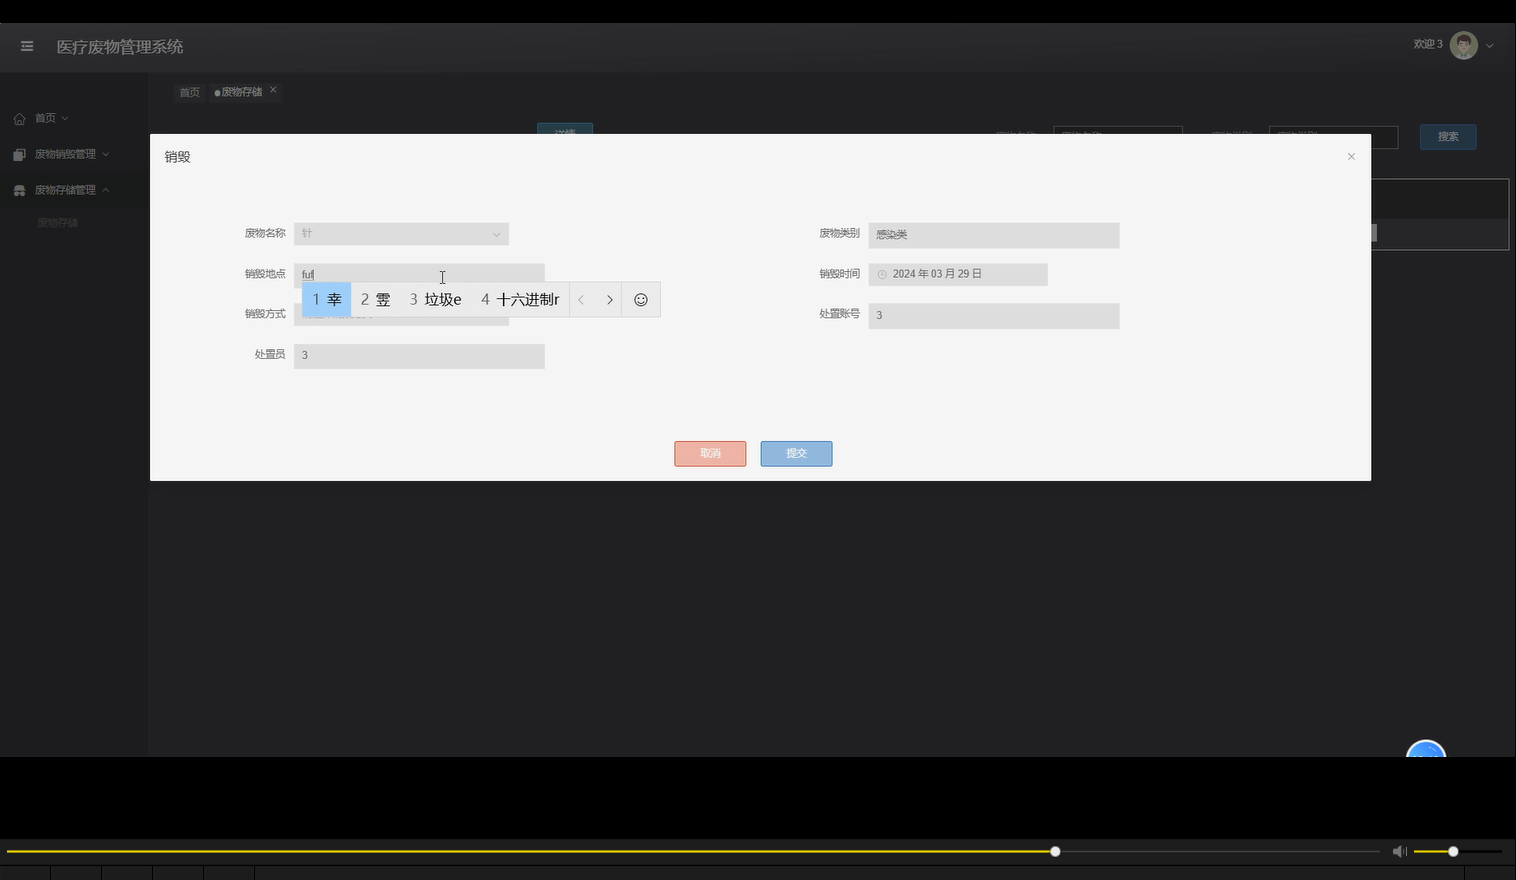The height and width of the screenshot is (880, 1516).
Task: Expand the user account chevron
Action: (1490, 46)
